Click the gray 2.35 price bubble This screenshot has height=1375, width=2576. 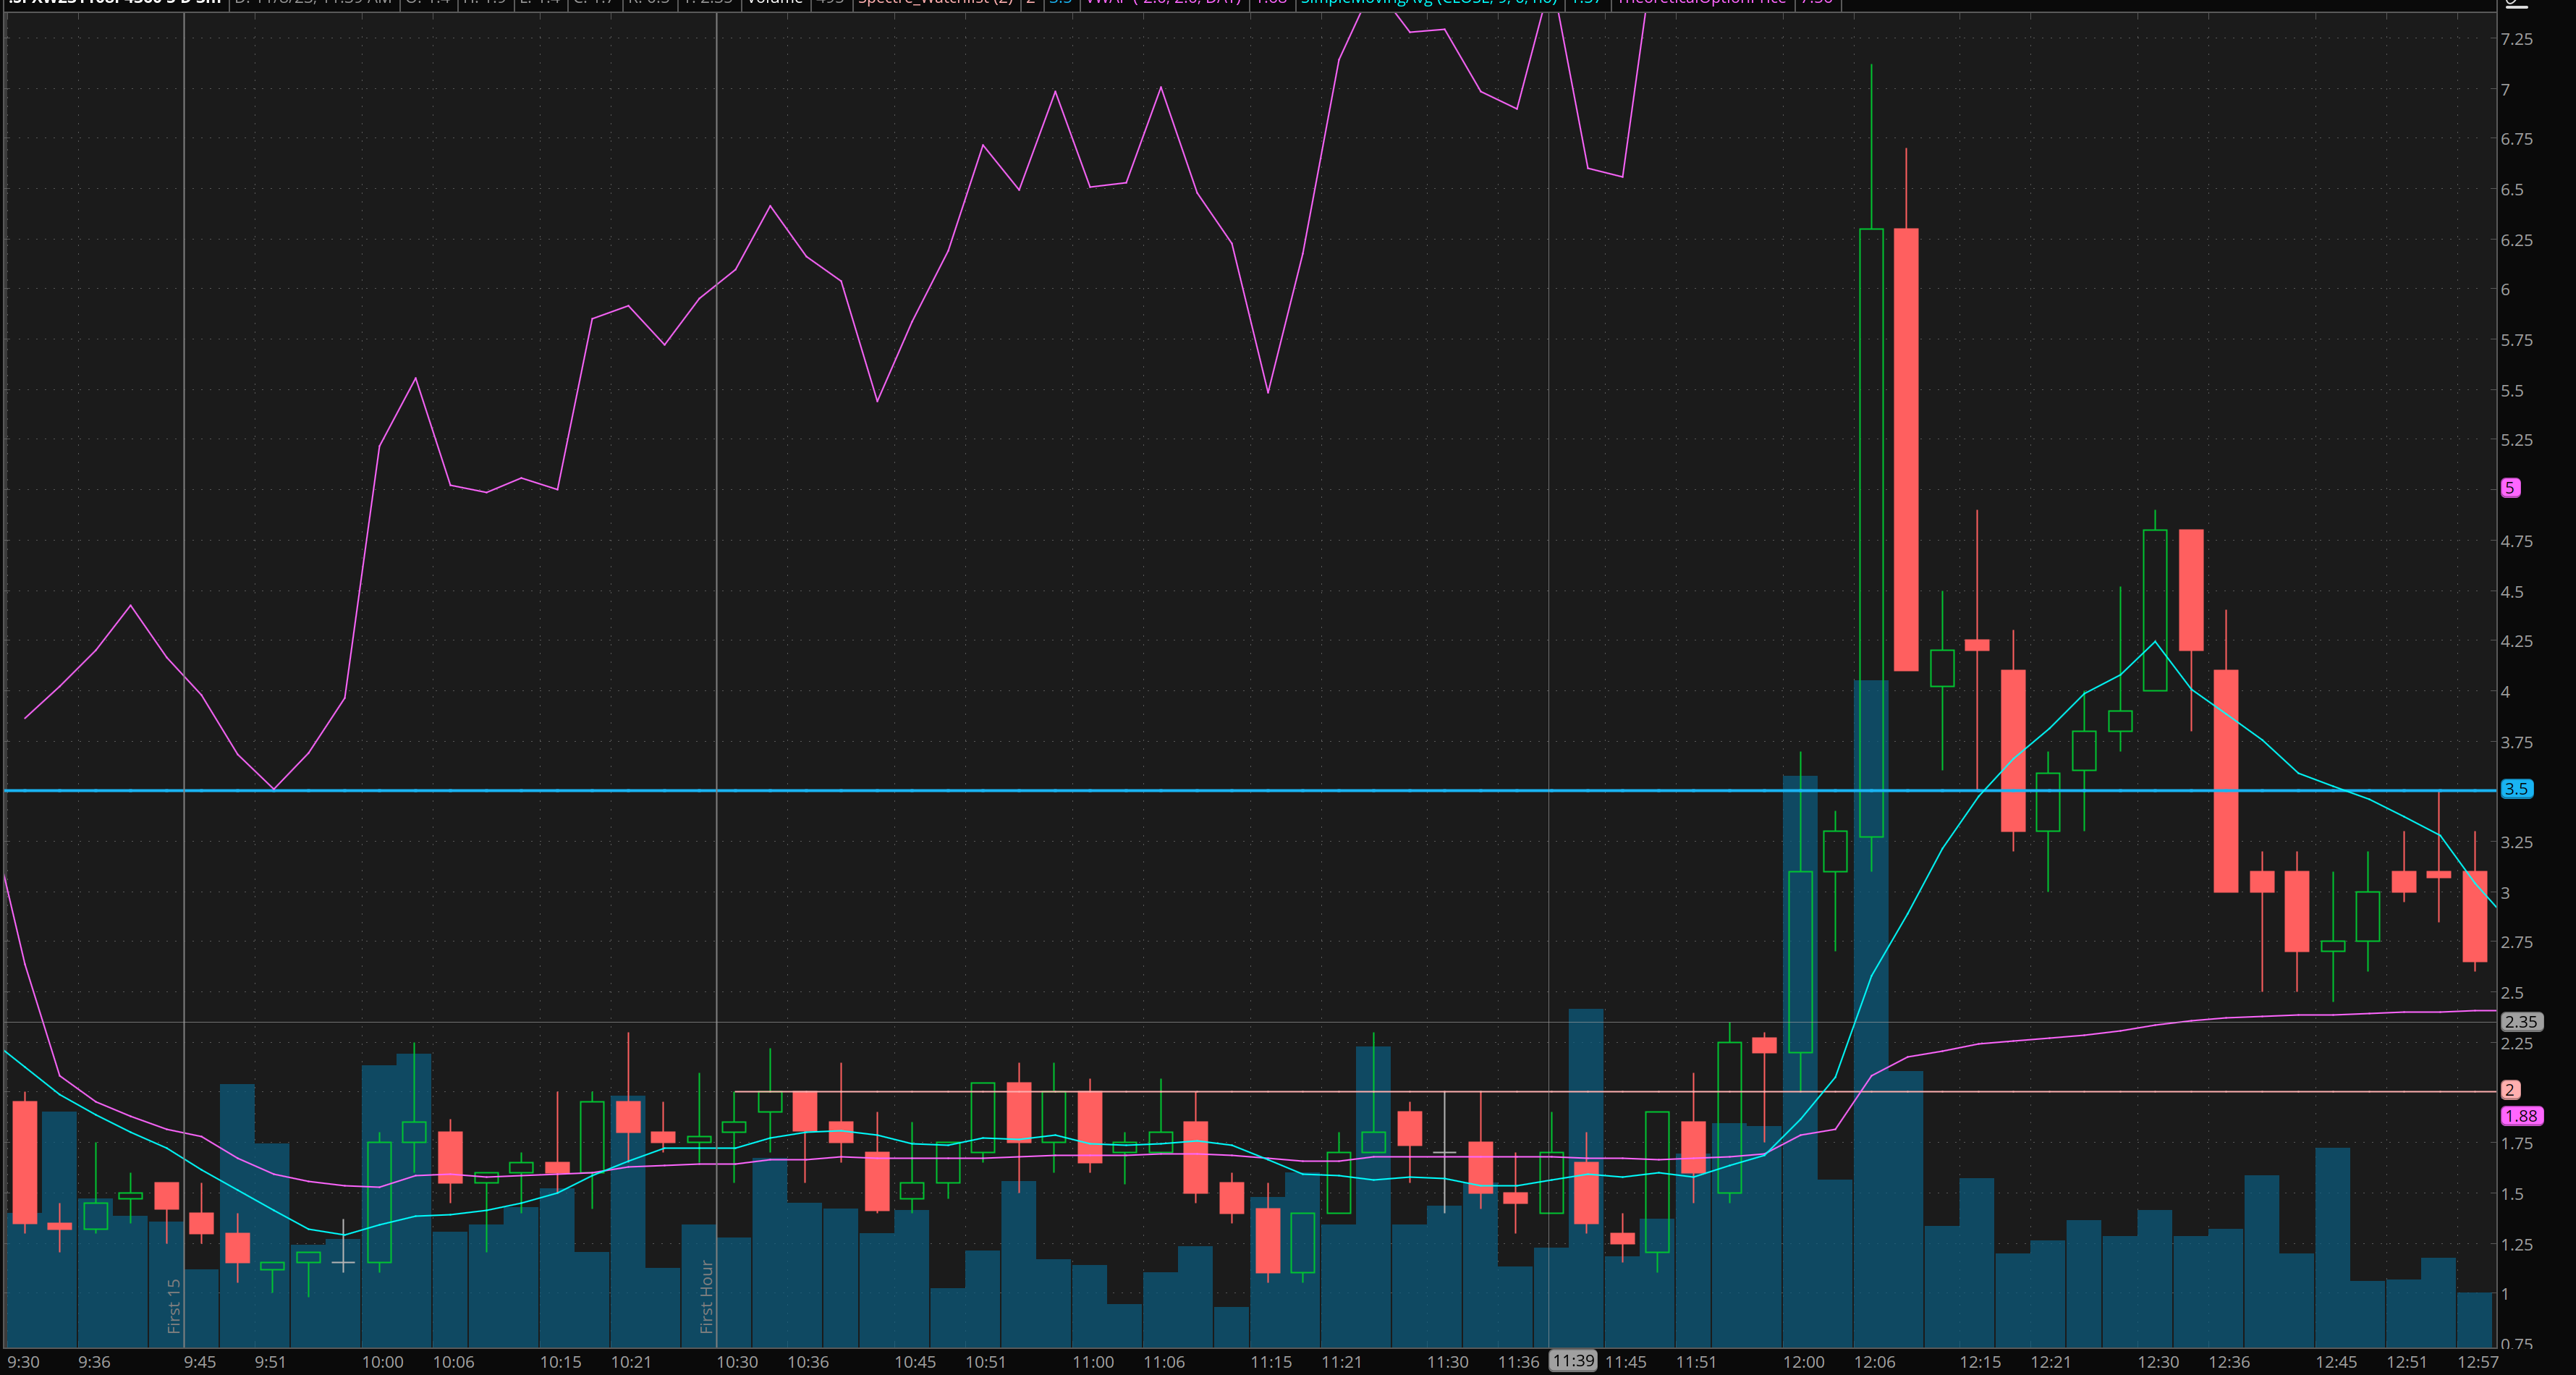point(2520,1022)
